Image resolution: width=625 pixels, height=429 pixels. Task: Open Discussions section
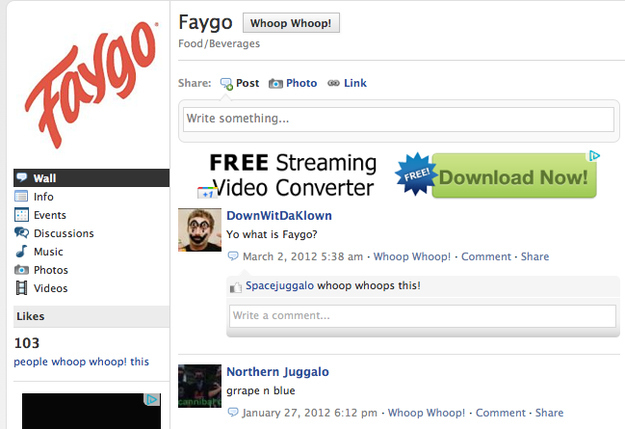pyautogui.click(x=64, y=233)
